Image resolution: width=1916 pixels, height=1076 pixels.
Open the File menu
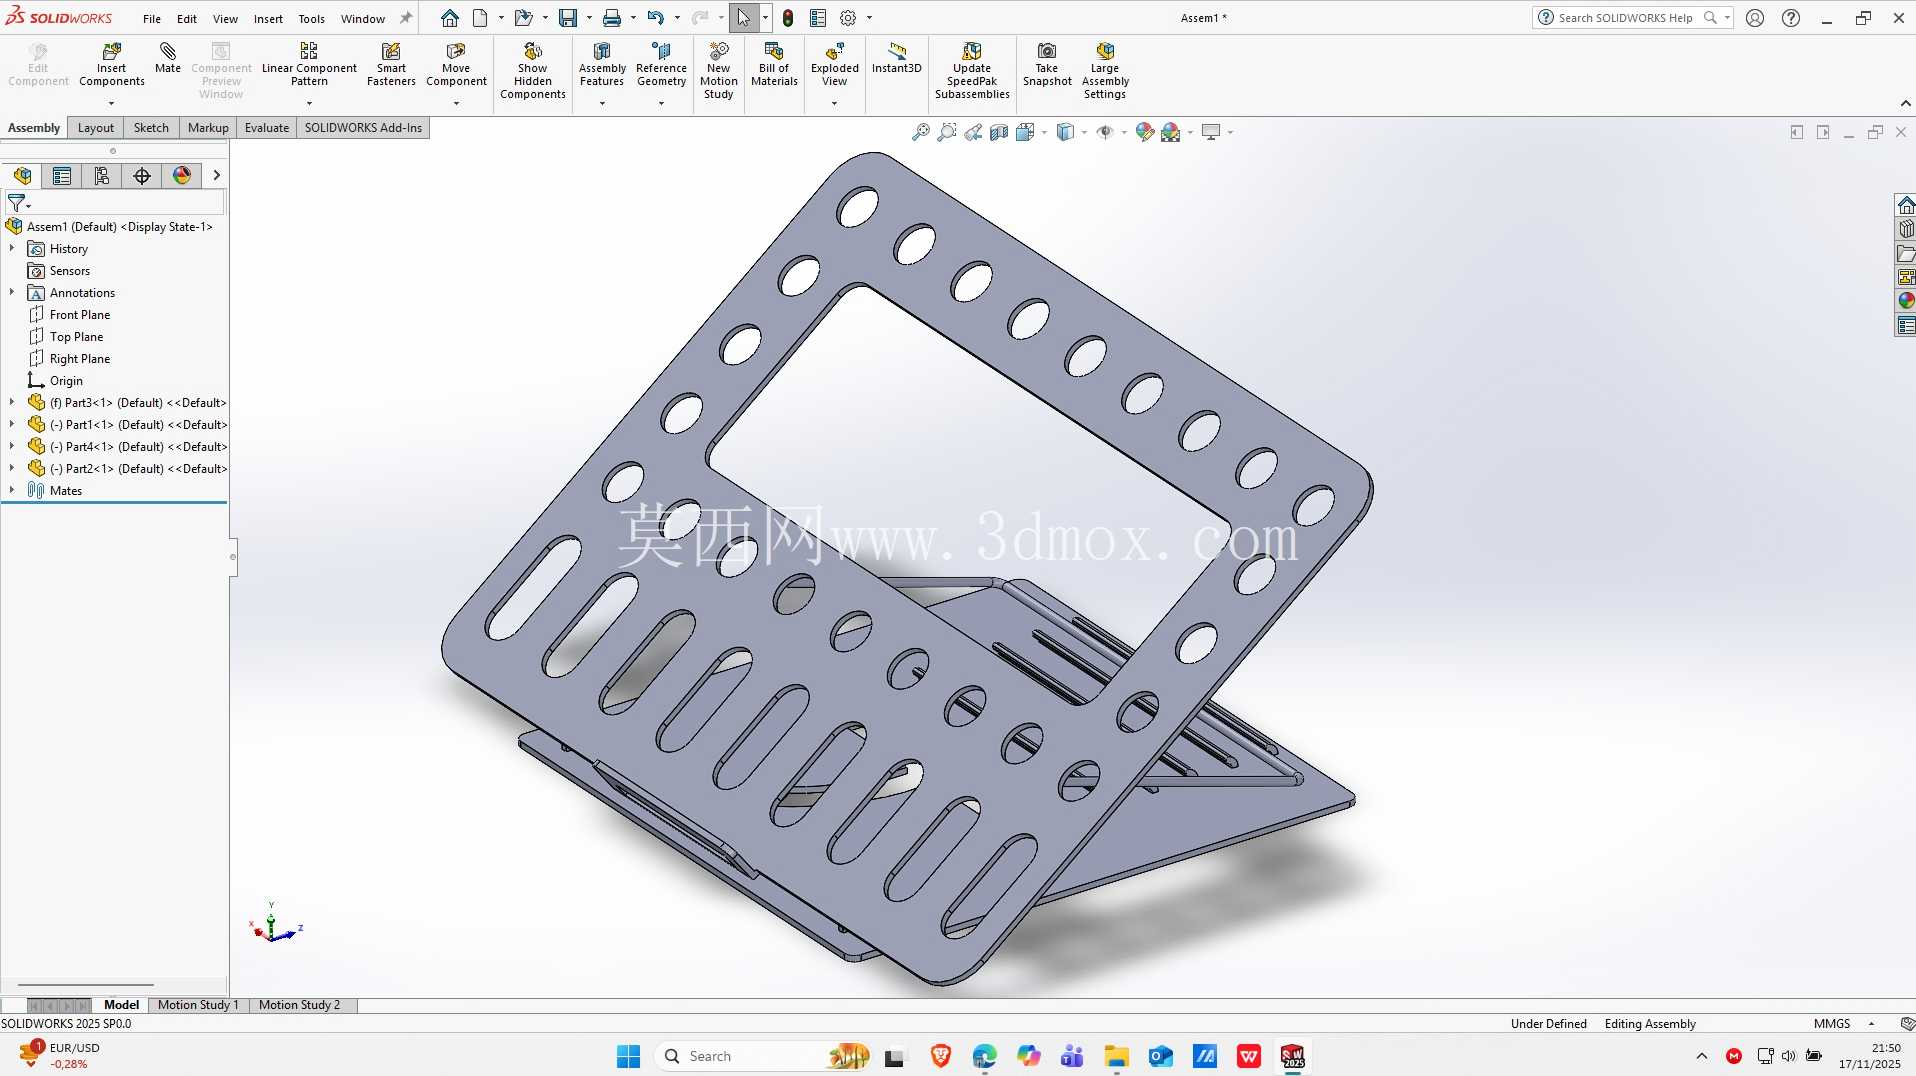152,19
